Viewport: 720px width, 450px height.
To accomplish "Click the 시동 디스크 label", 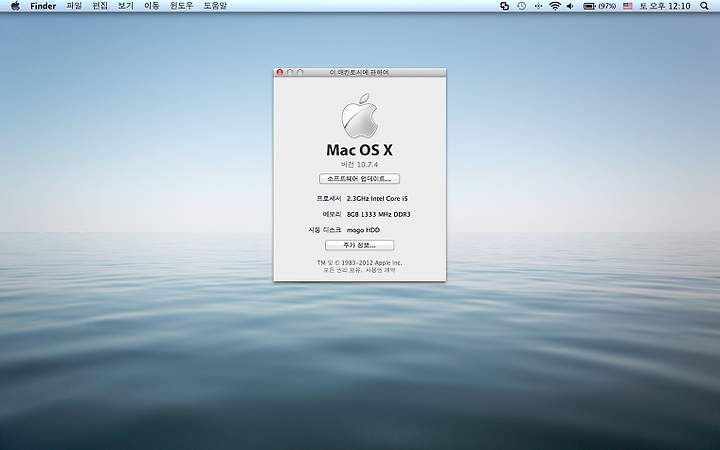I will [325, 230].
